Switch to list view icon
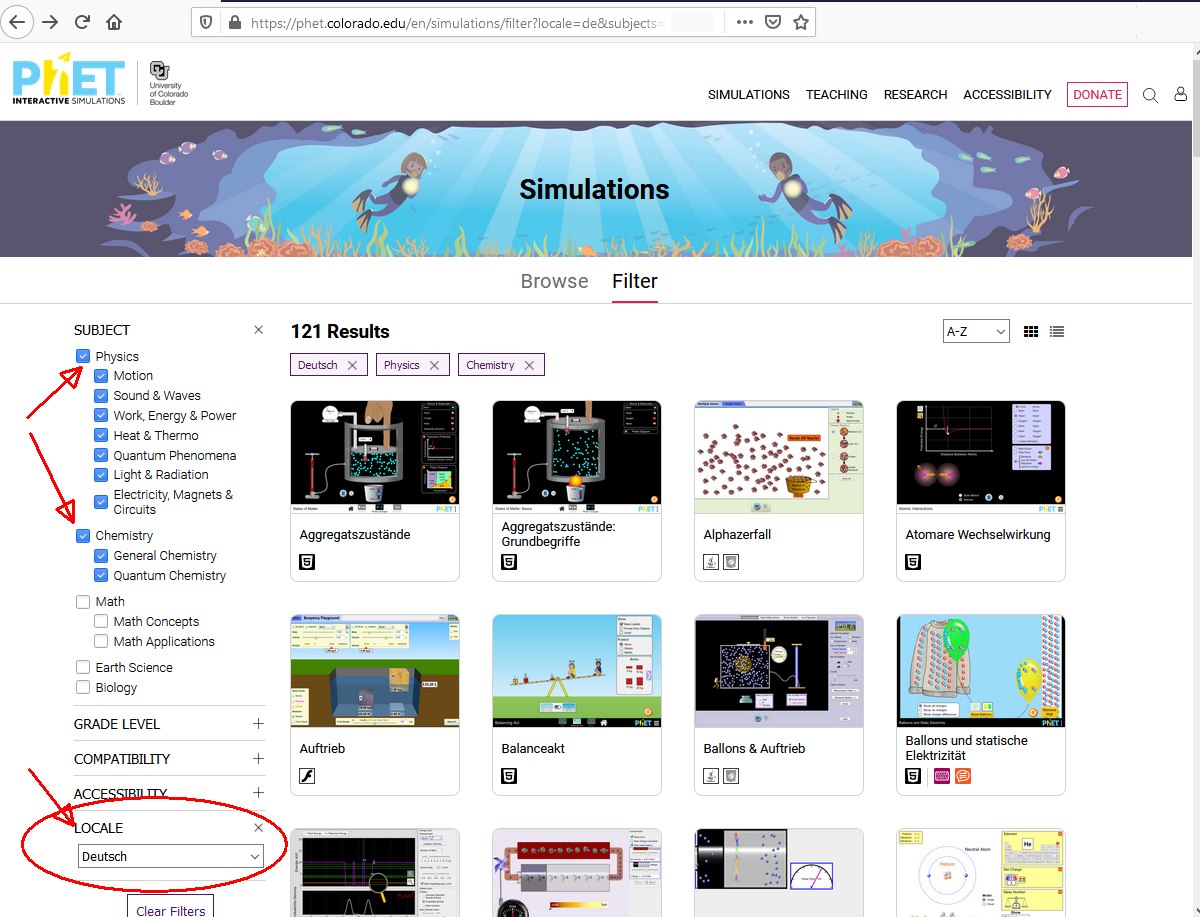The image size is (1200, 917). pyautogui.click(x=1057, y=332)
